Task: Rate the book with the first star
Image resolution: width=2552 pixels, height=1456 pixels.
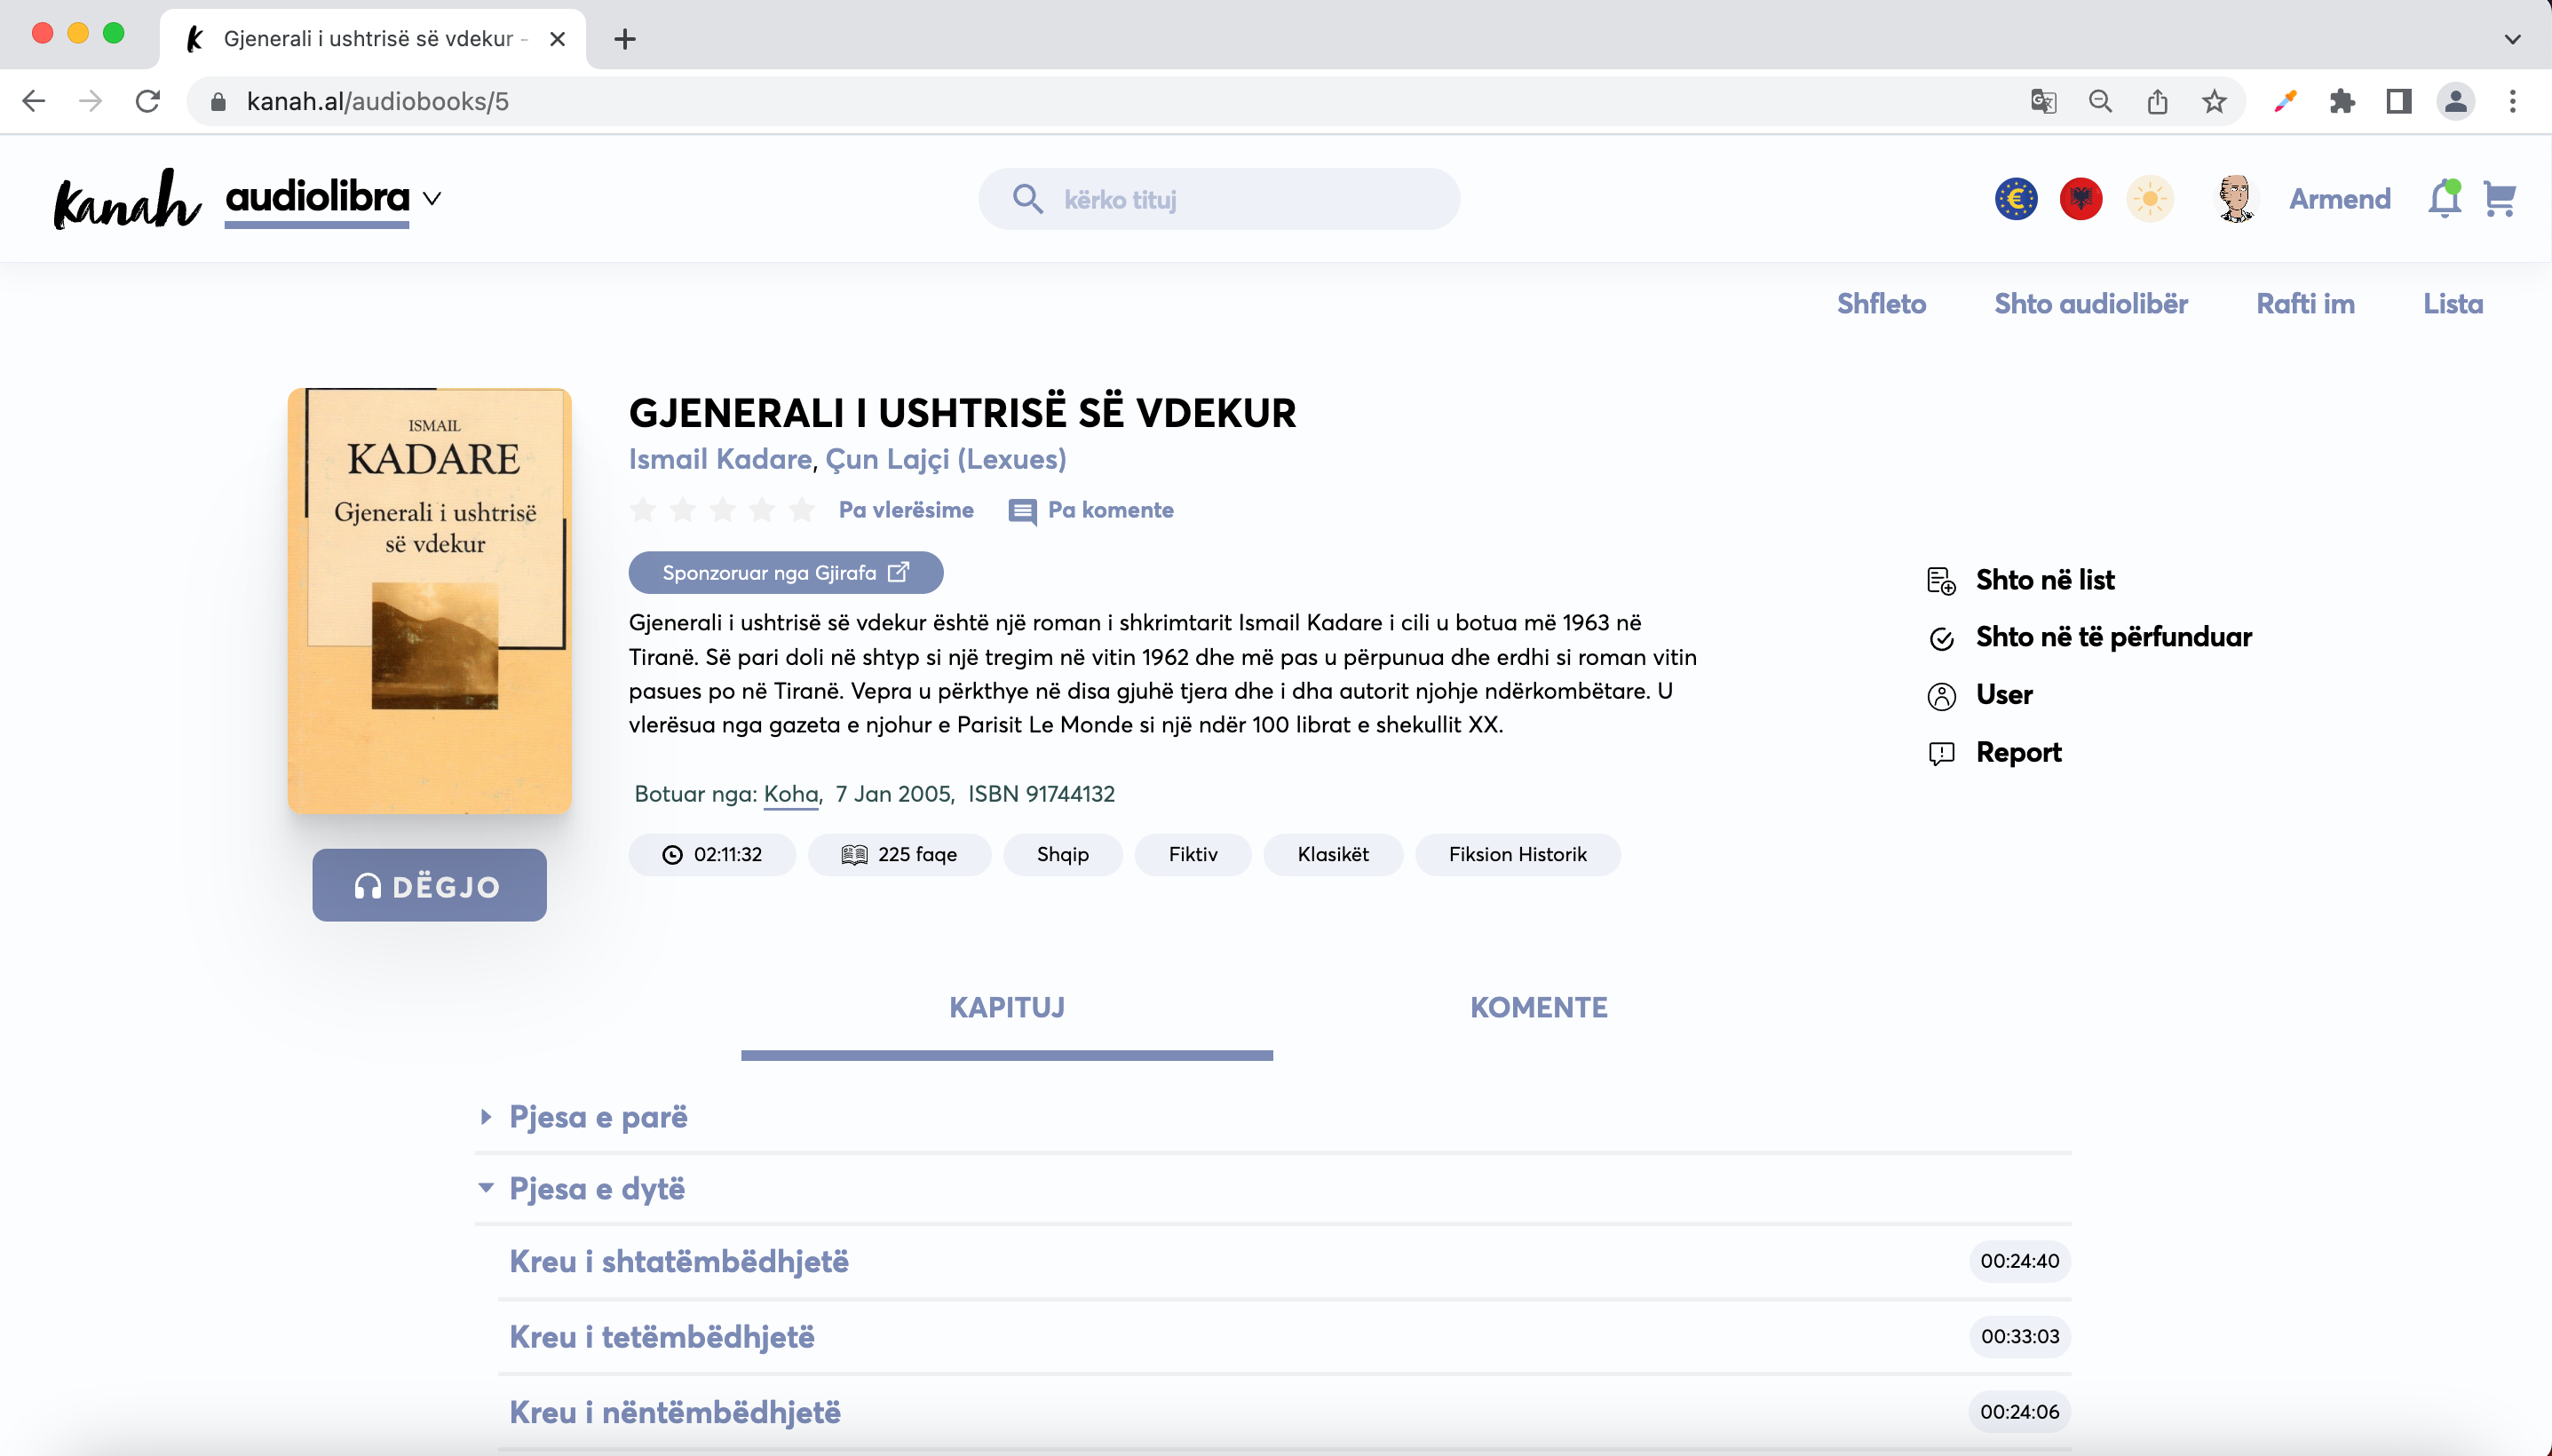Action: click(643, 510)
